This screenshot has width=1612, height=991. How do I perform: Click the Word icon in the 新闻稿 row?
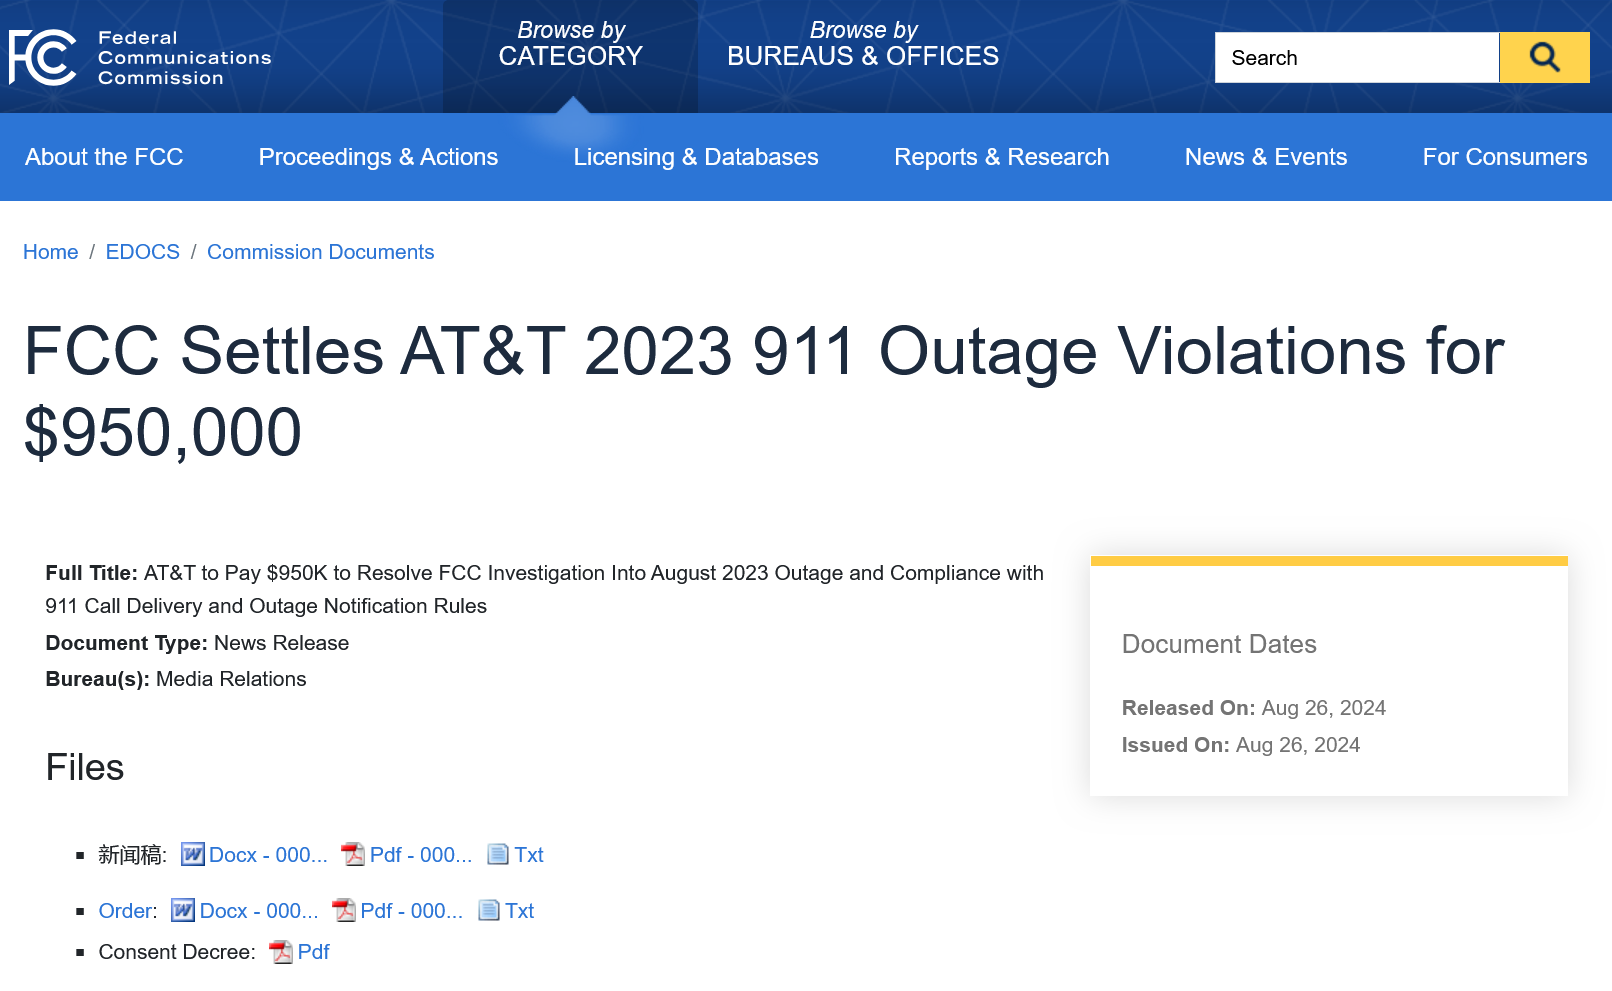click(x=193, y=854)
